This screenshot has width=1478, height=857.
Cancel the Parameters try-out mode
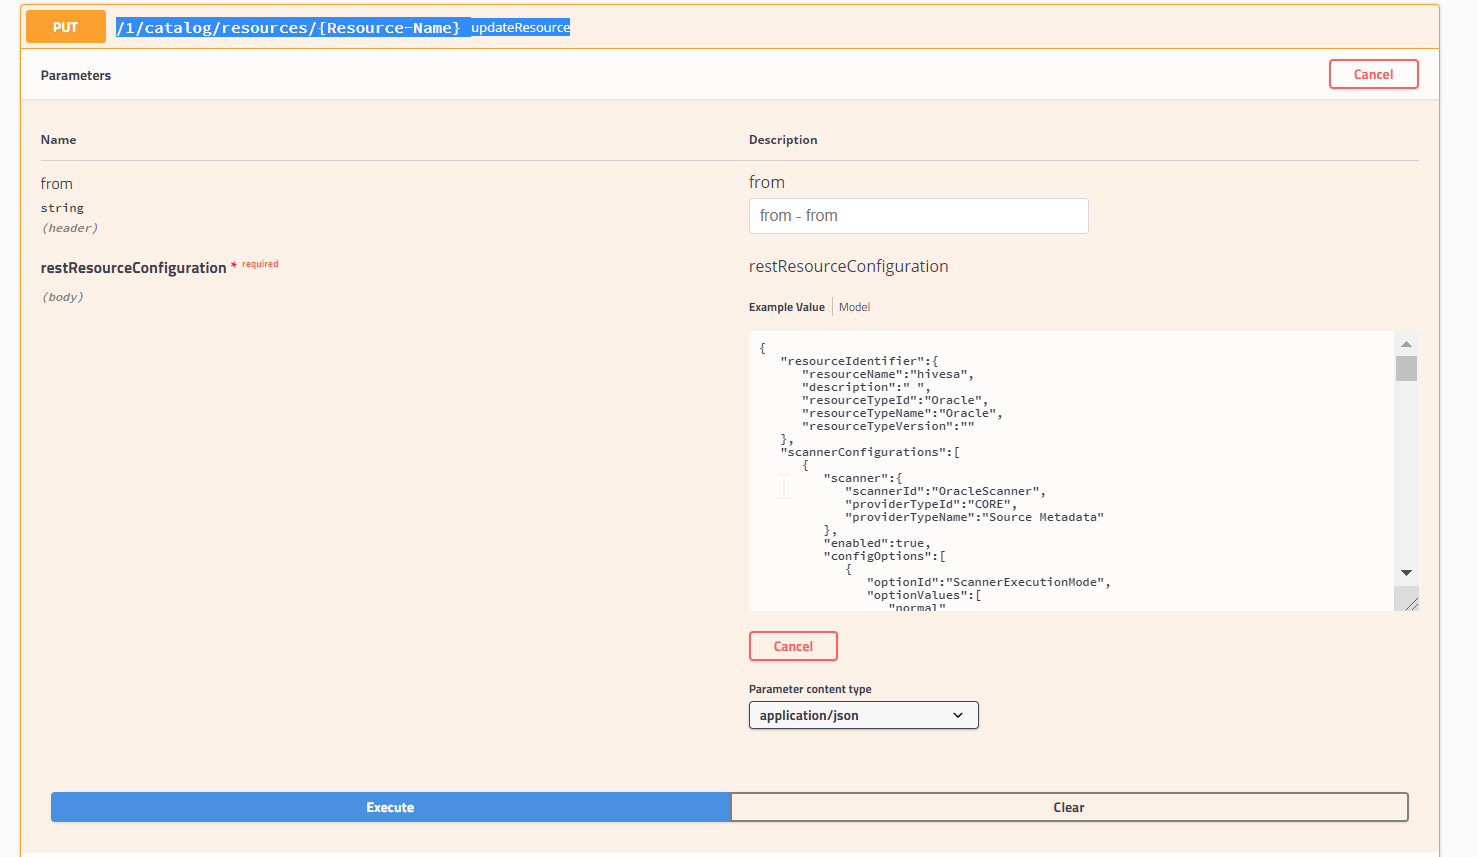tap(1373, 74)
